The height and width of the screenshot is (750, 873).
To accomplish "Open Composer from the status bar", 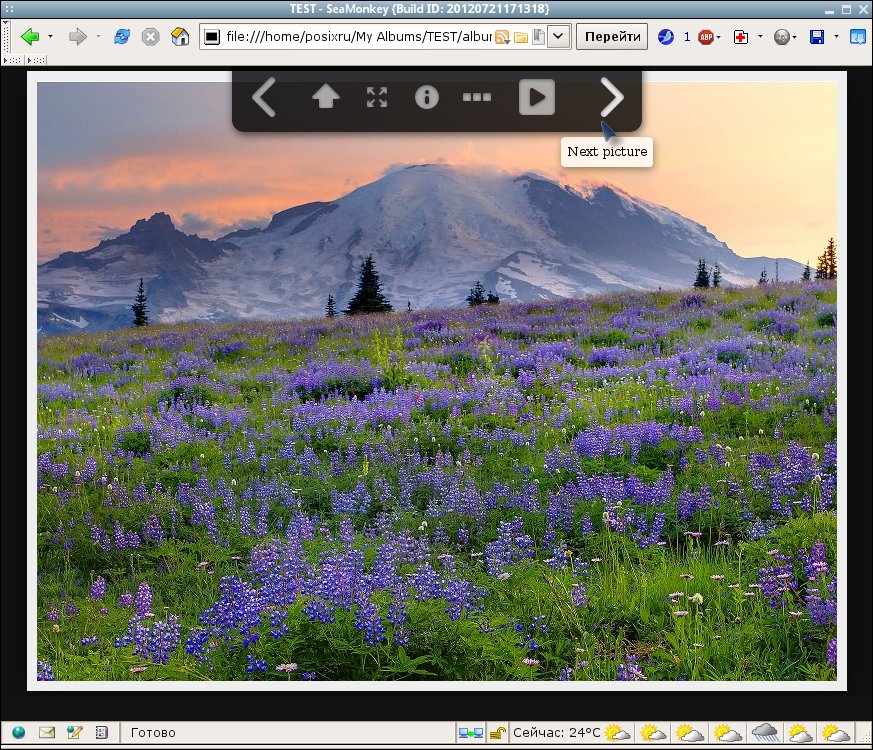I will pyautogui.click(x=74, y=732).
